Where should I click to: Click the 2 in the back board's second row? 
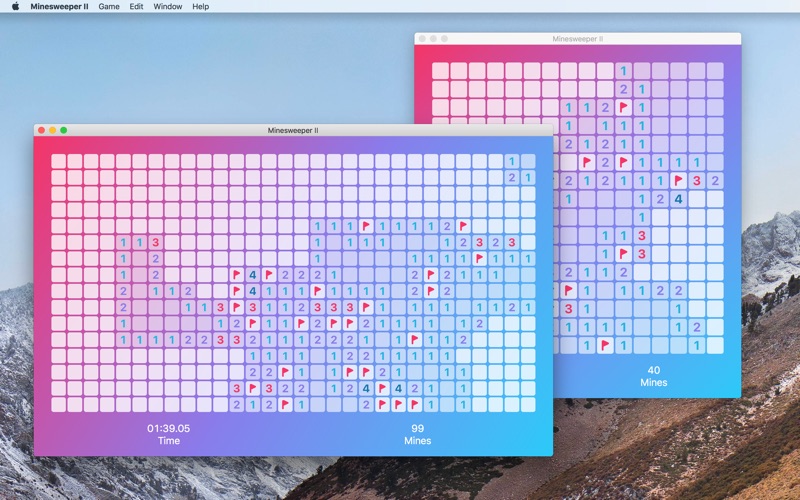coord(623,89)
